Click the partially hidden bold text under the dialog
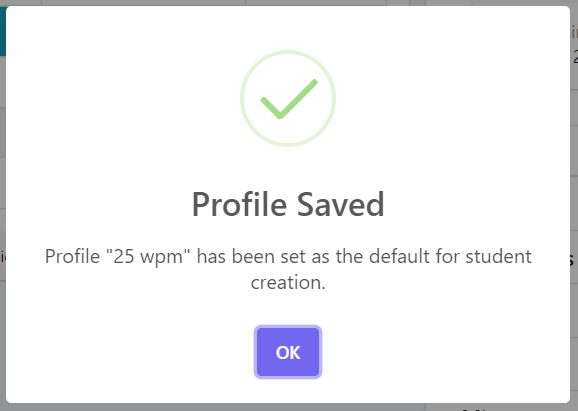 tap(473, 408)
